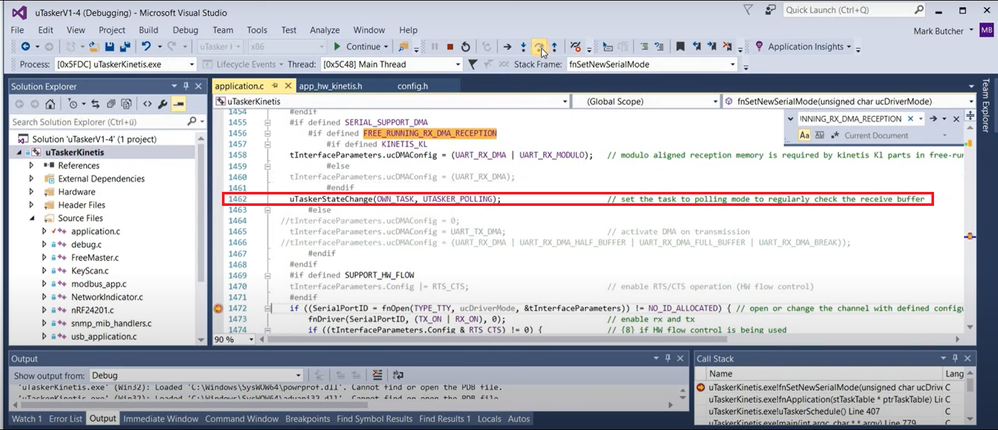Click the Save All icon
This screenshot has width=998, height=430.
coord(125,46)
